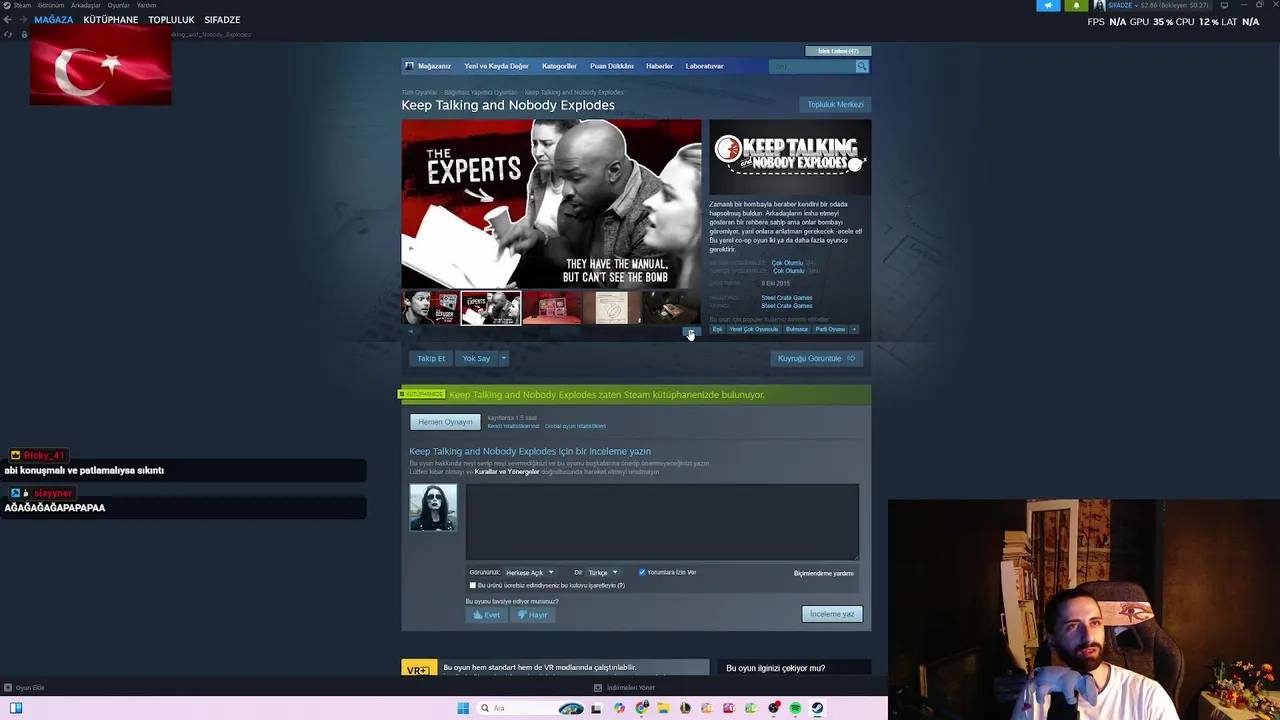Viewport: 1280px width, 720px height.
Task: Click the Windows Start button
Action: (463, 708)
